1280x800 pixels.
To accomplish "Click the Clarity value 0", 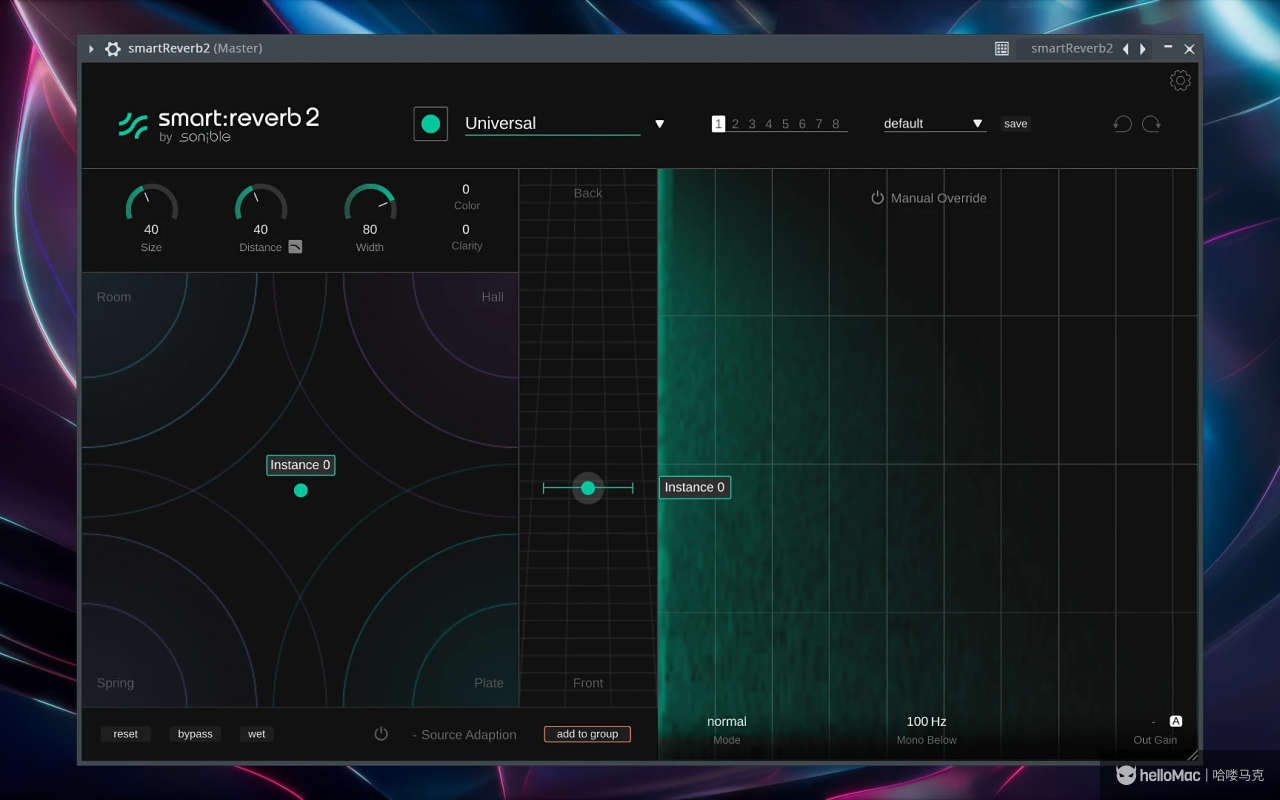I will point(466,229).
